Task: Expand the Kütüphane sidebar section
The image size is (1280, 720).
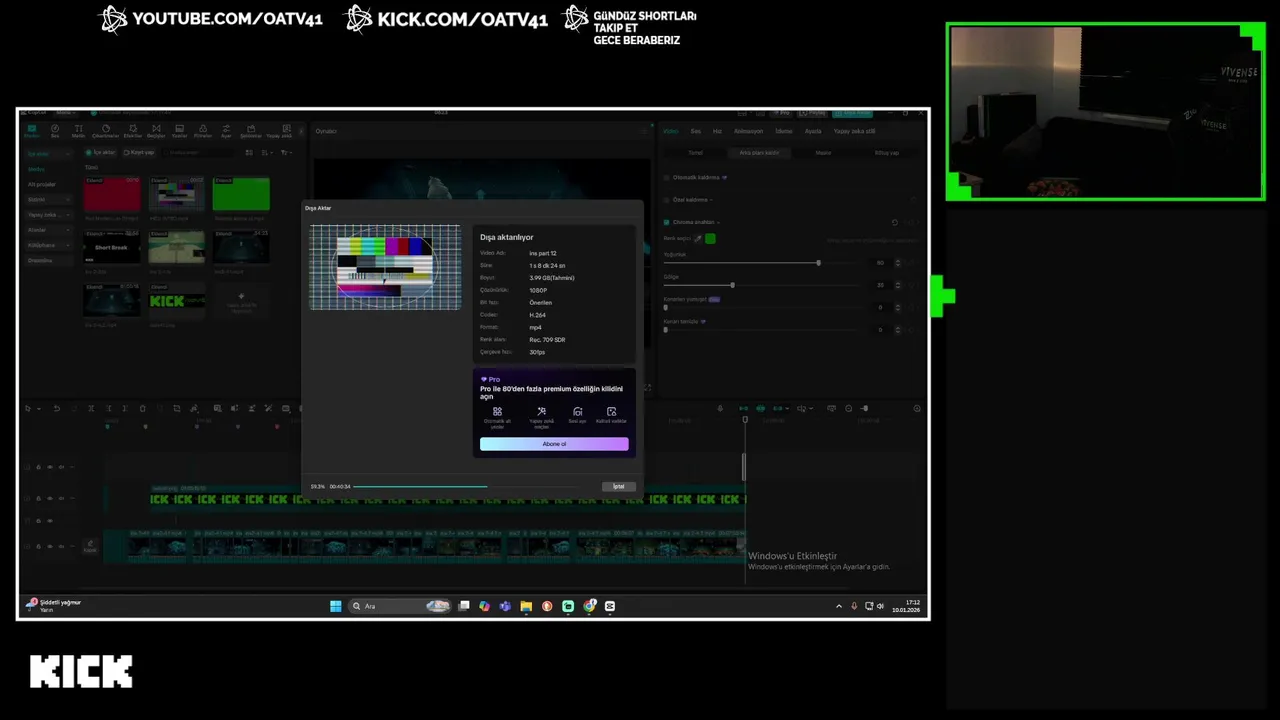Action: pos(48,245)
